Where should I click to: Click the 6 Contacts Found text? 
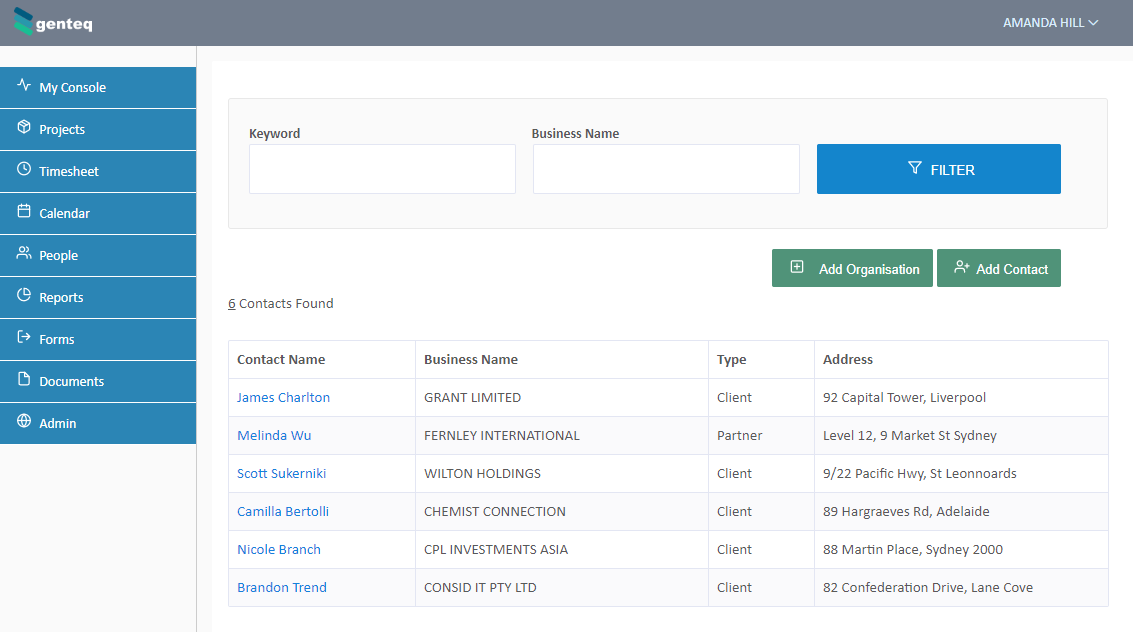point(280,303)
